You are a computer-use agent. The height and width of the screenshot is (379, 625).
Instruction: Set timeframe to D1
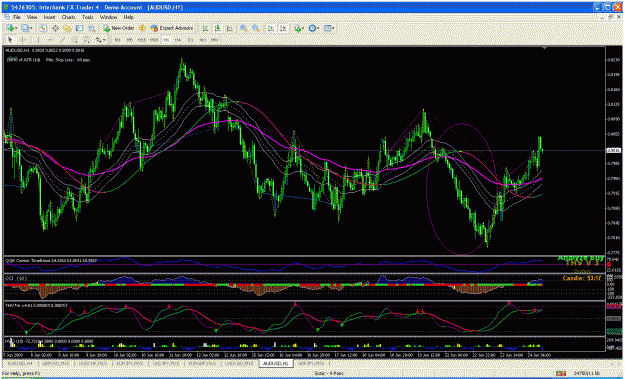(190, 40)
